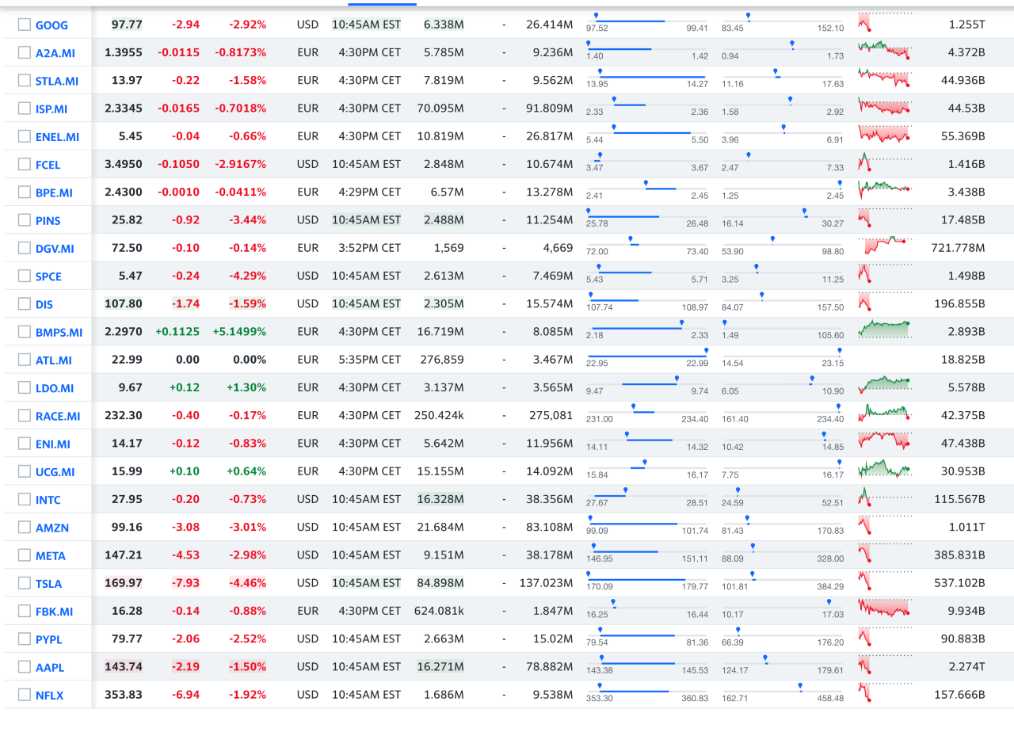Select the A2A.MI row checkbox
This screenshot has height=729, width=1014.
[x=24, y=52]
